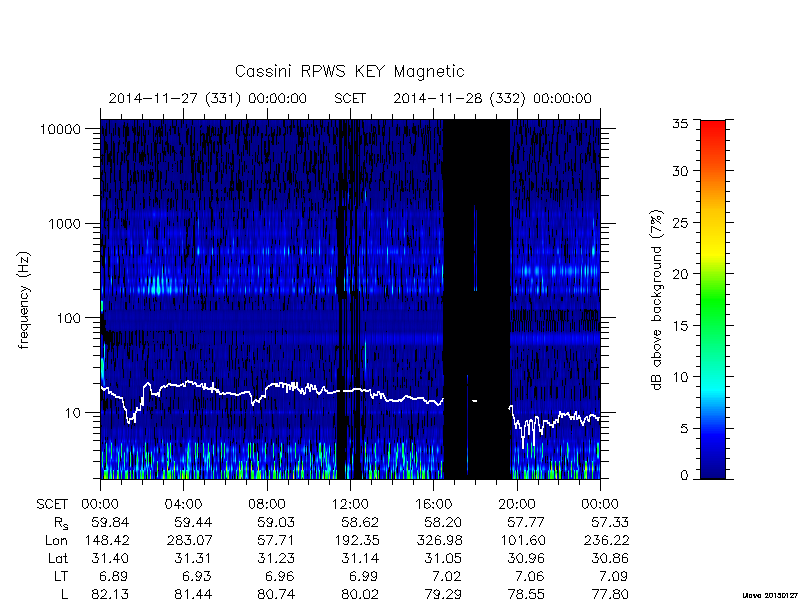800x600 pixels.
Task: Click the 100 frequency axis label
Action: [x=69, y=318]
